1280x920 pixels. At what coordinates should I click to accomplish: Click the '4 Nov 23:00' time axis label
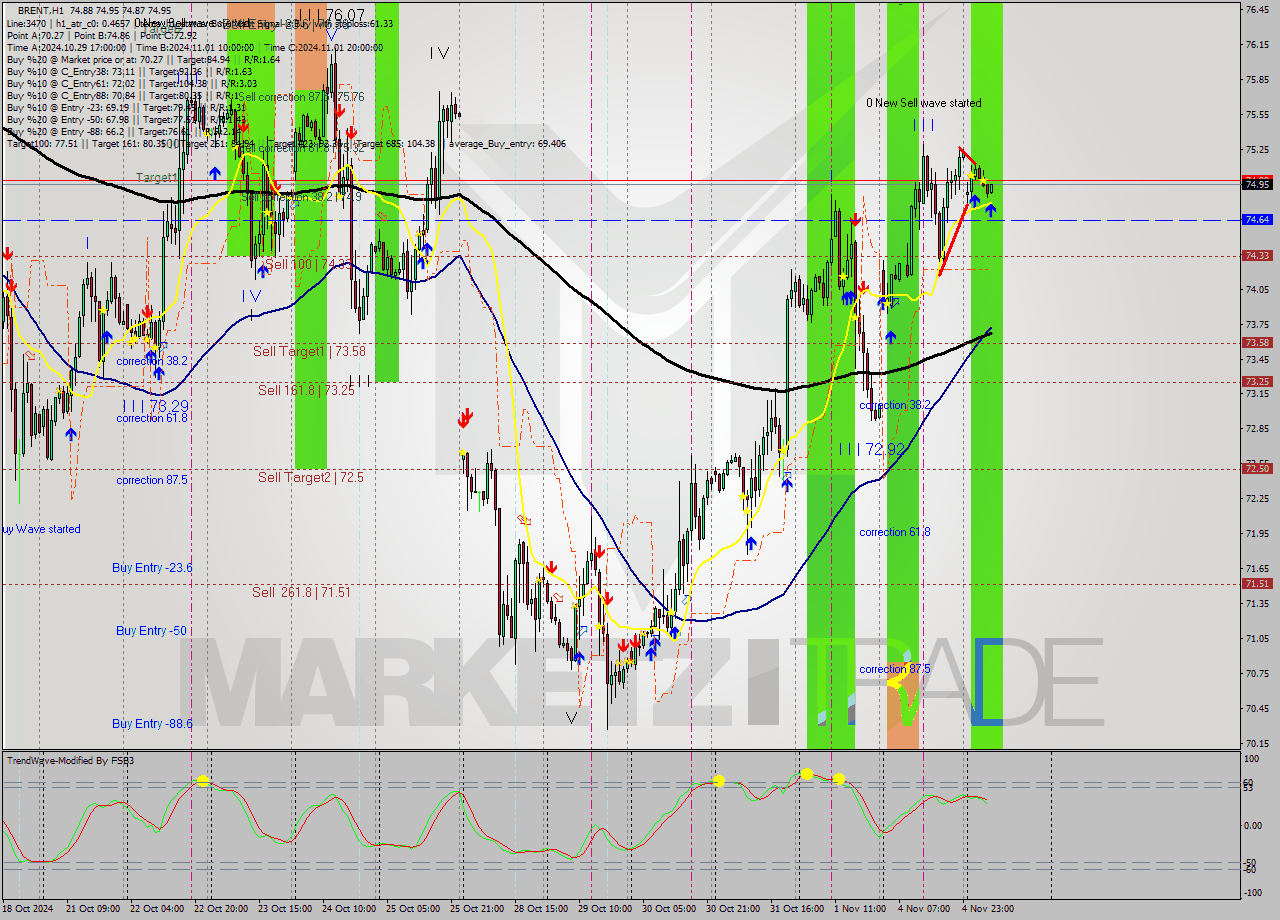(987, 909)
